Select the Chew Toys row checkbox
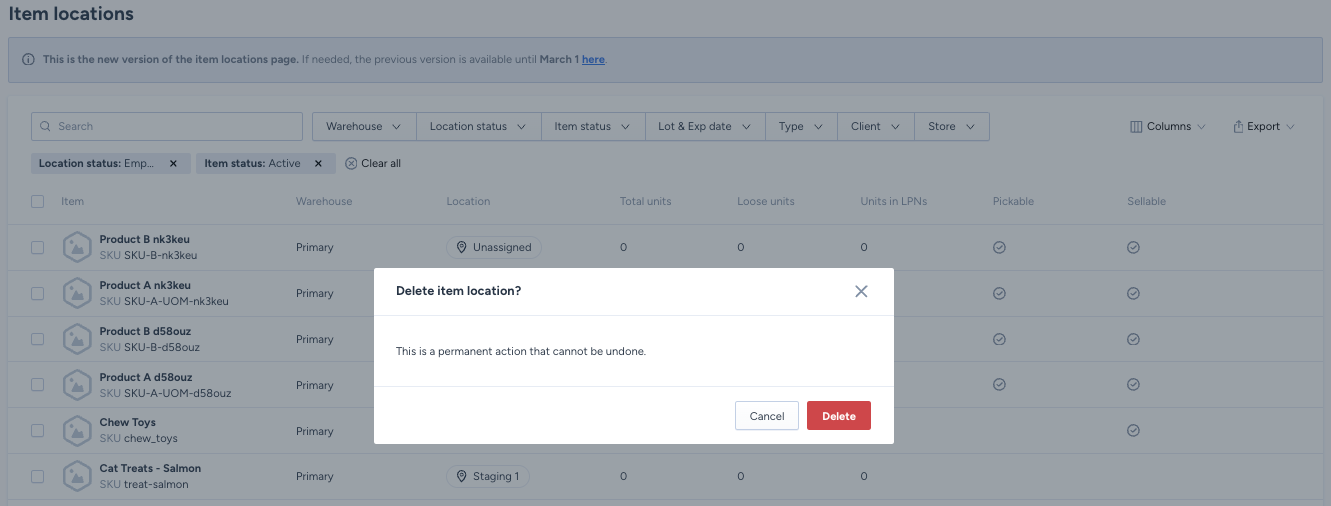 (38, 431)
